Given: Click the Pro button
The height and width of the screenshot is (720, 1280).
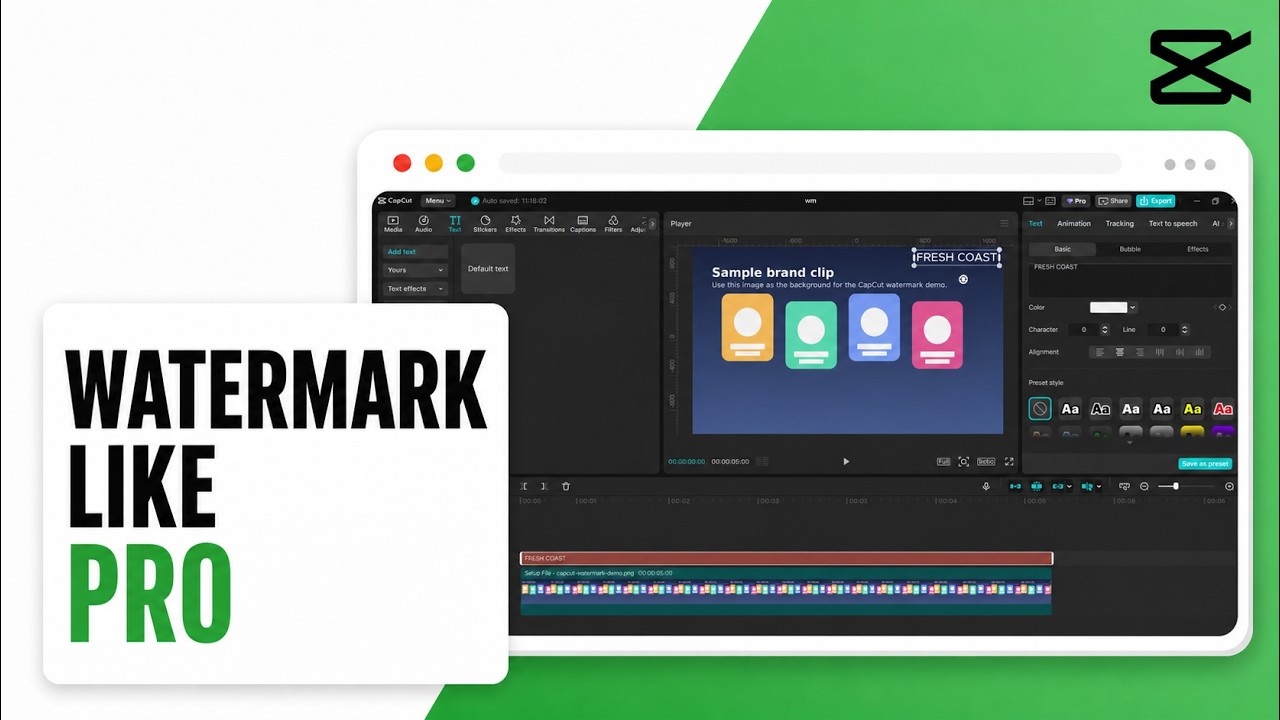Looking at the screenshot, I should (1076, 201).
